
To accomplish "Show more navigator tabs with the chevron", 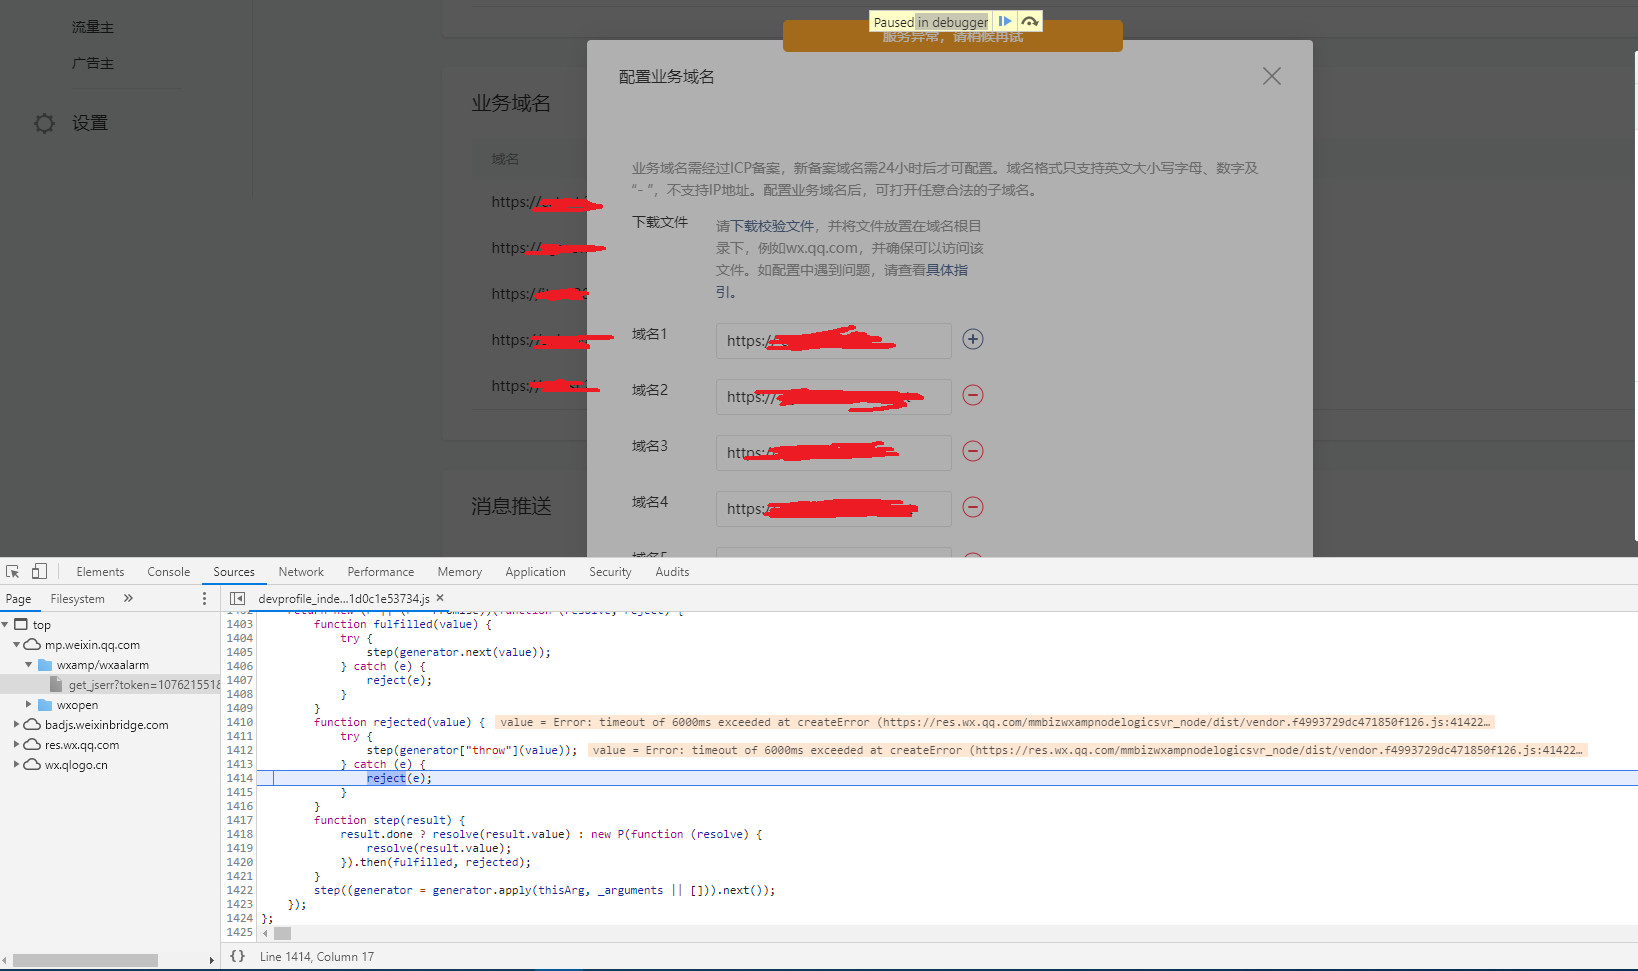I will (x=128, y=598).
